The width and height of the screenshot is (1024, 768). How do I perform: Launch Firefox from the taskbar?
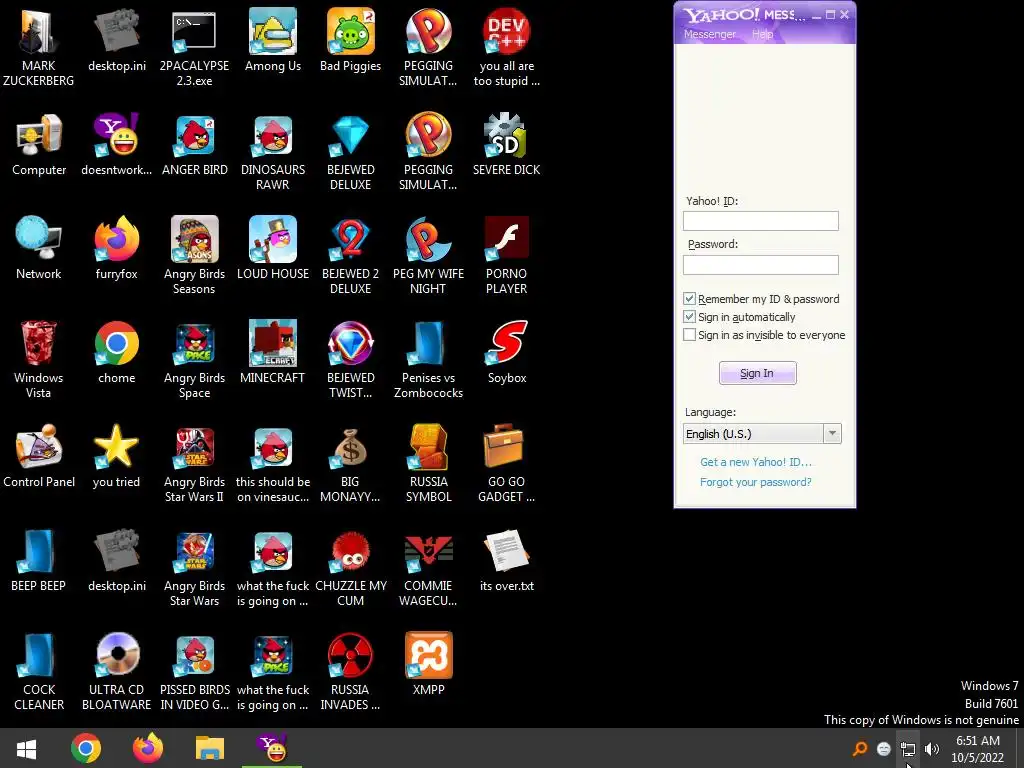pyautogui.click(x=148, y=748)
